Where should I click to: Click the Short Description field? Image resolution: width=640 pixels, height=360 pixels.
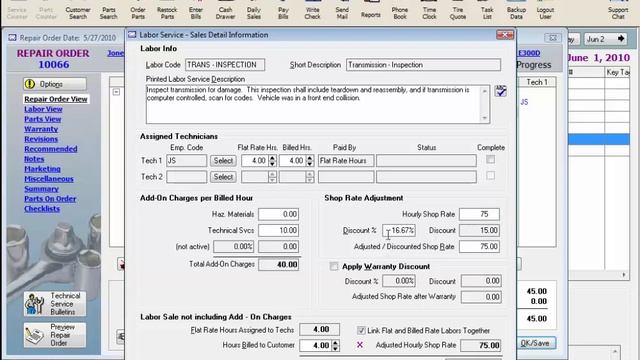[423, 64]
